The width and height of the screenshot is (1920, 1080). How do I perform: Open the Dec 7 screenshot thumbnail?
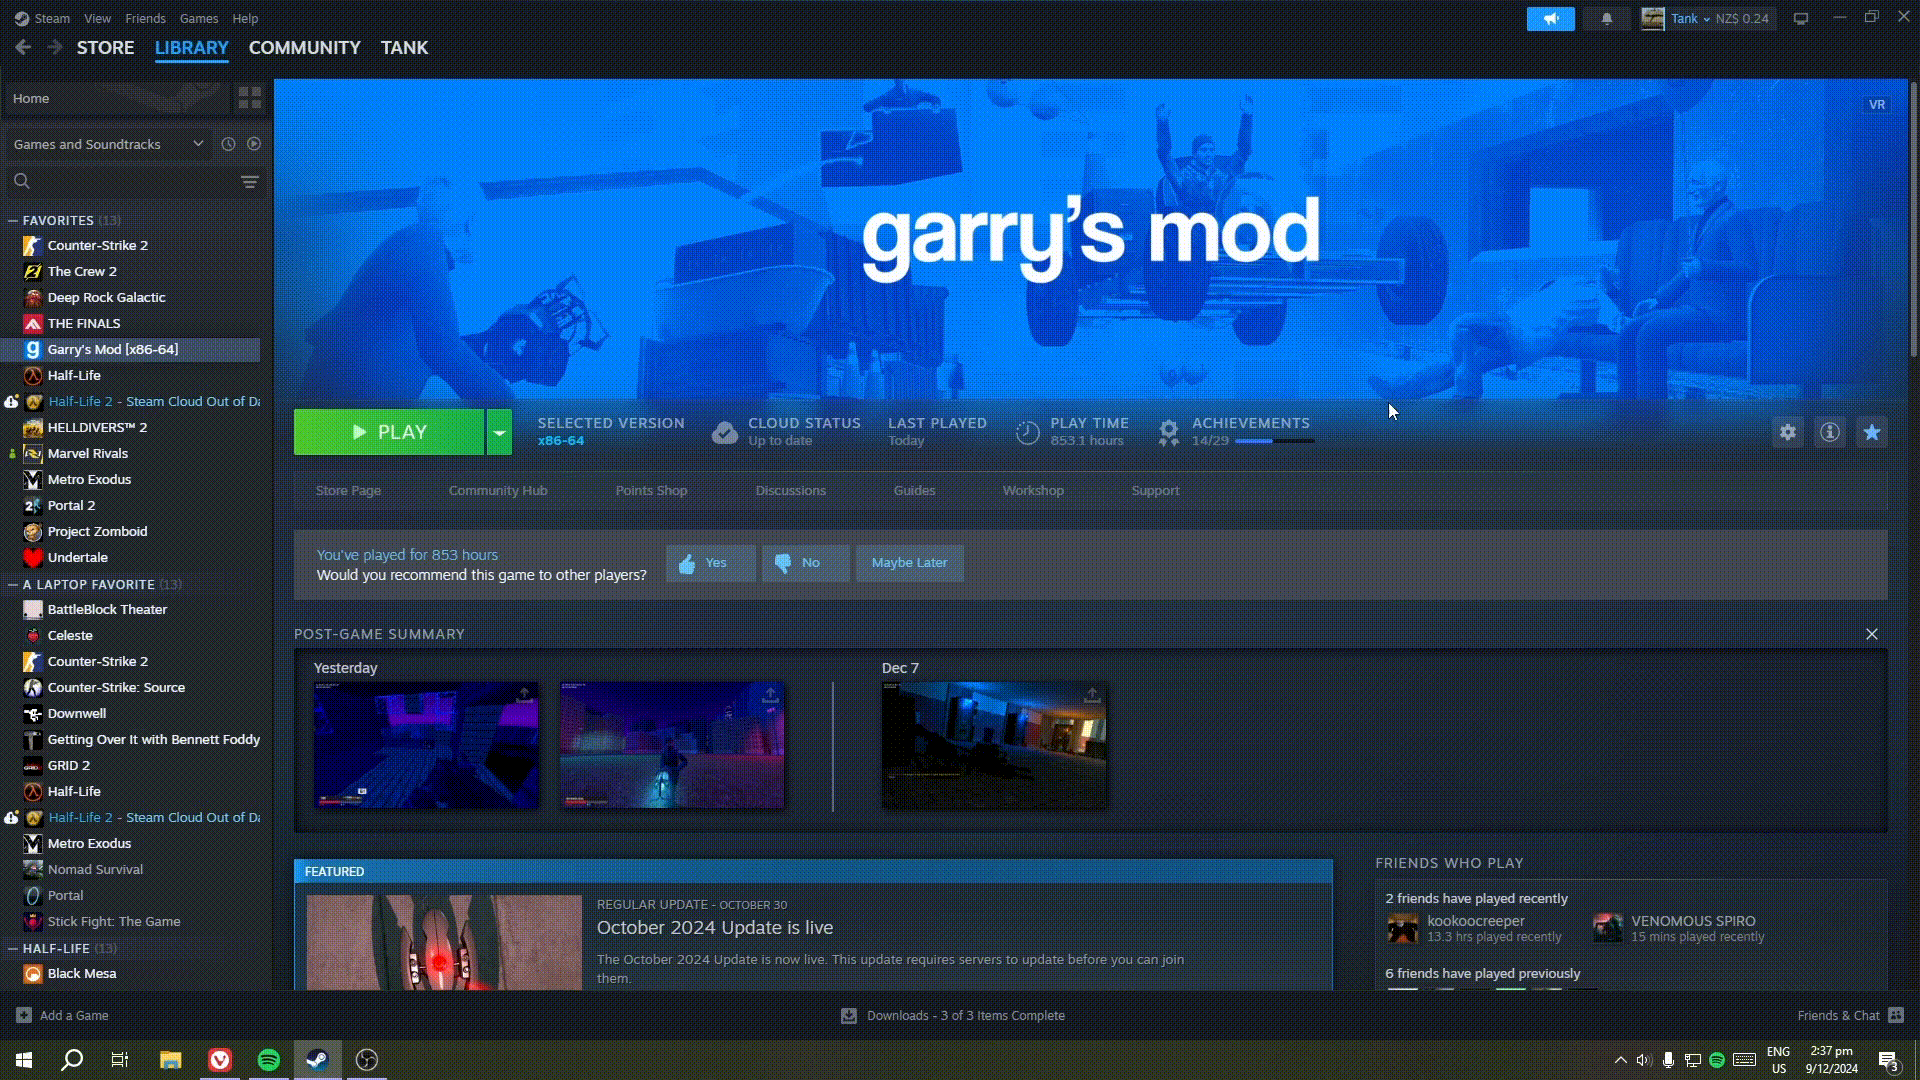pos(994,745)
